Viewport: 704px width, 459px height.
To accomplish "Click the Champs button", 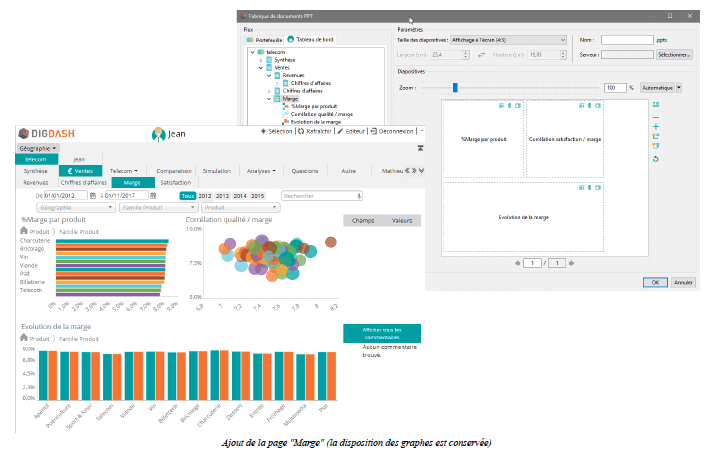I will (x=363, y=221).
